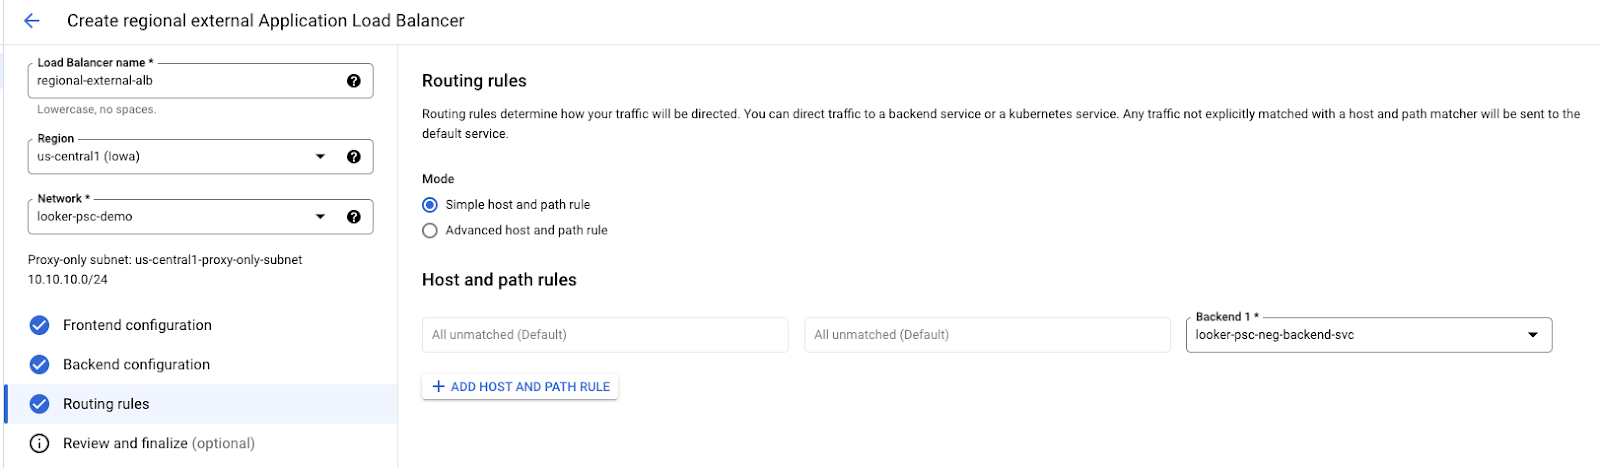The image size is (1600, 468).
Task: Click the Load Balancer name field
Action: tap(185, 81)
